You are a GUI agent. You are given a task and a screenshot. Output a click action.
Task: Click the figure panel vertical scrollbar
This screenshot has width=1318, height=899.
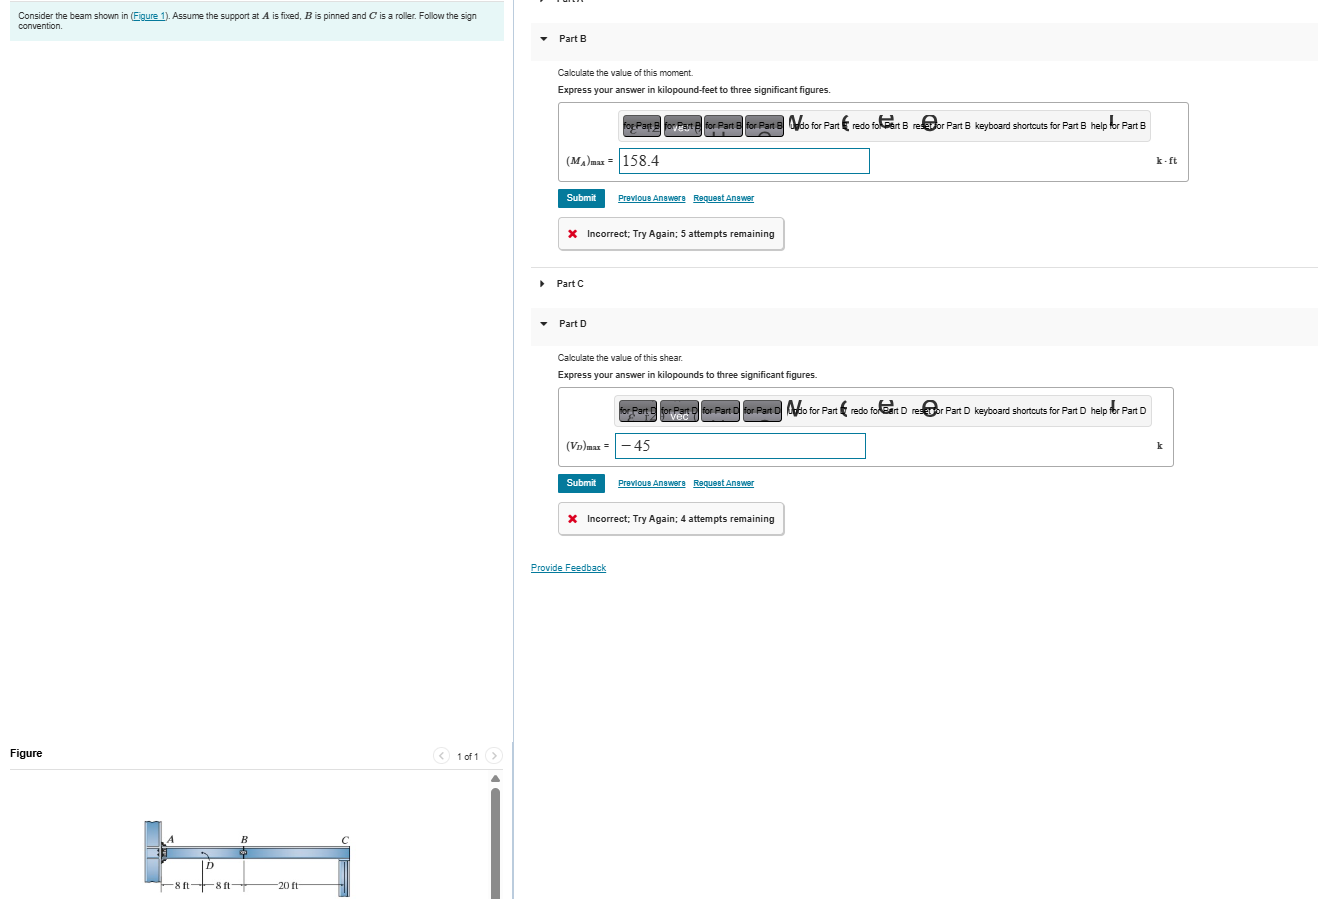(495, 843)
